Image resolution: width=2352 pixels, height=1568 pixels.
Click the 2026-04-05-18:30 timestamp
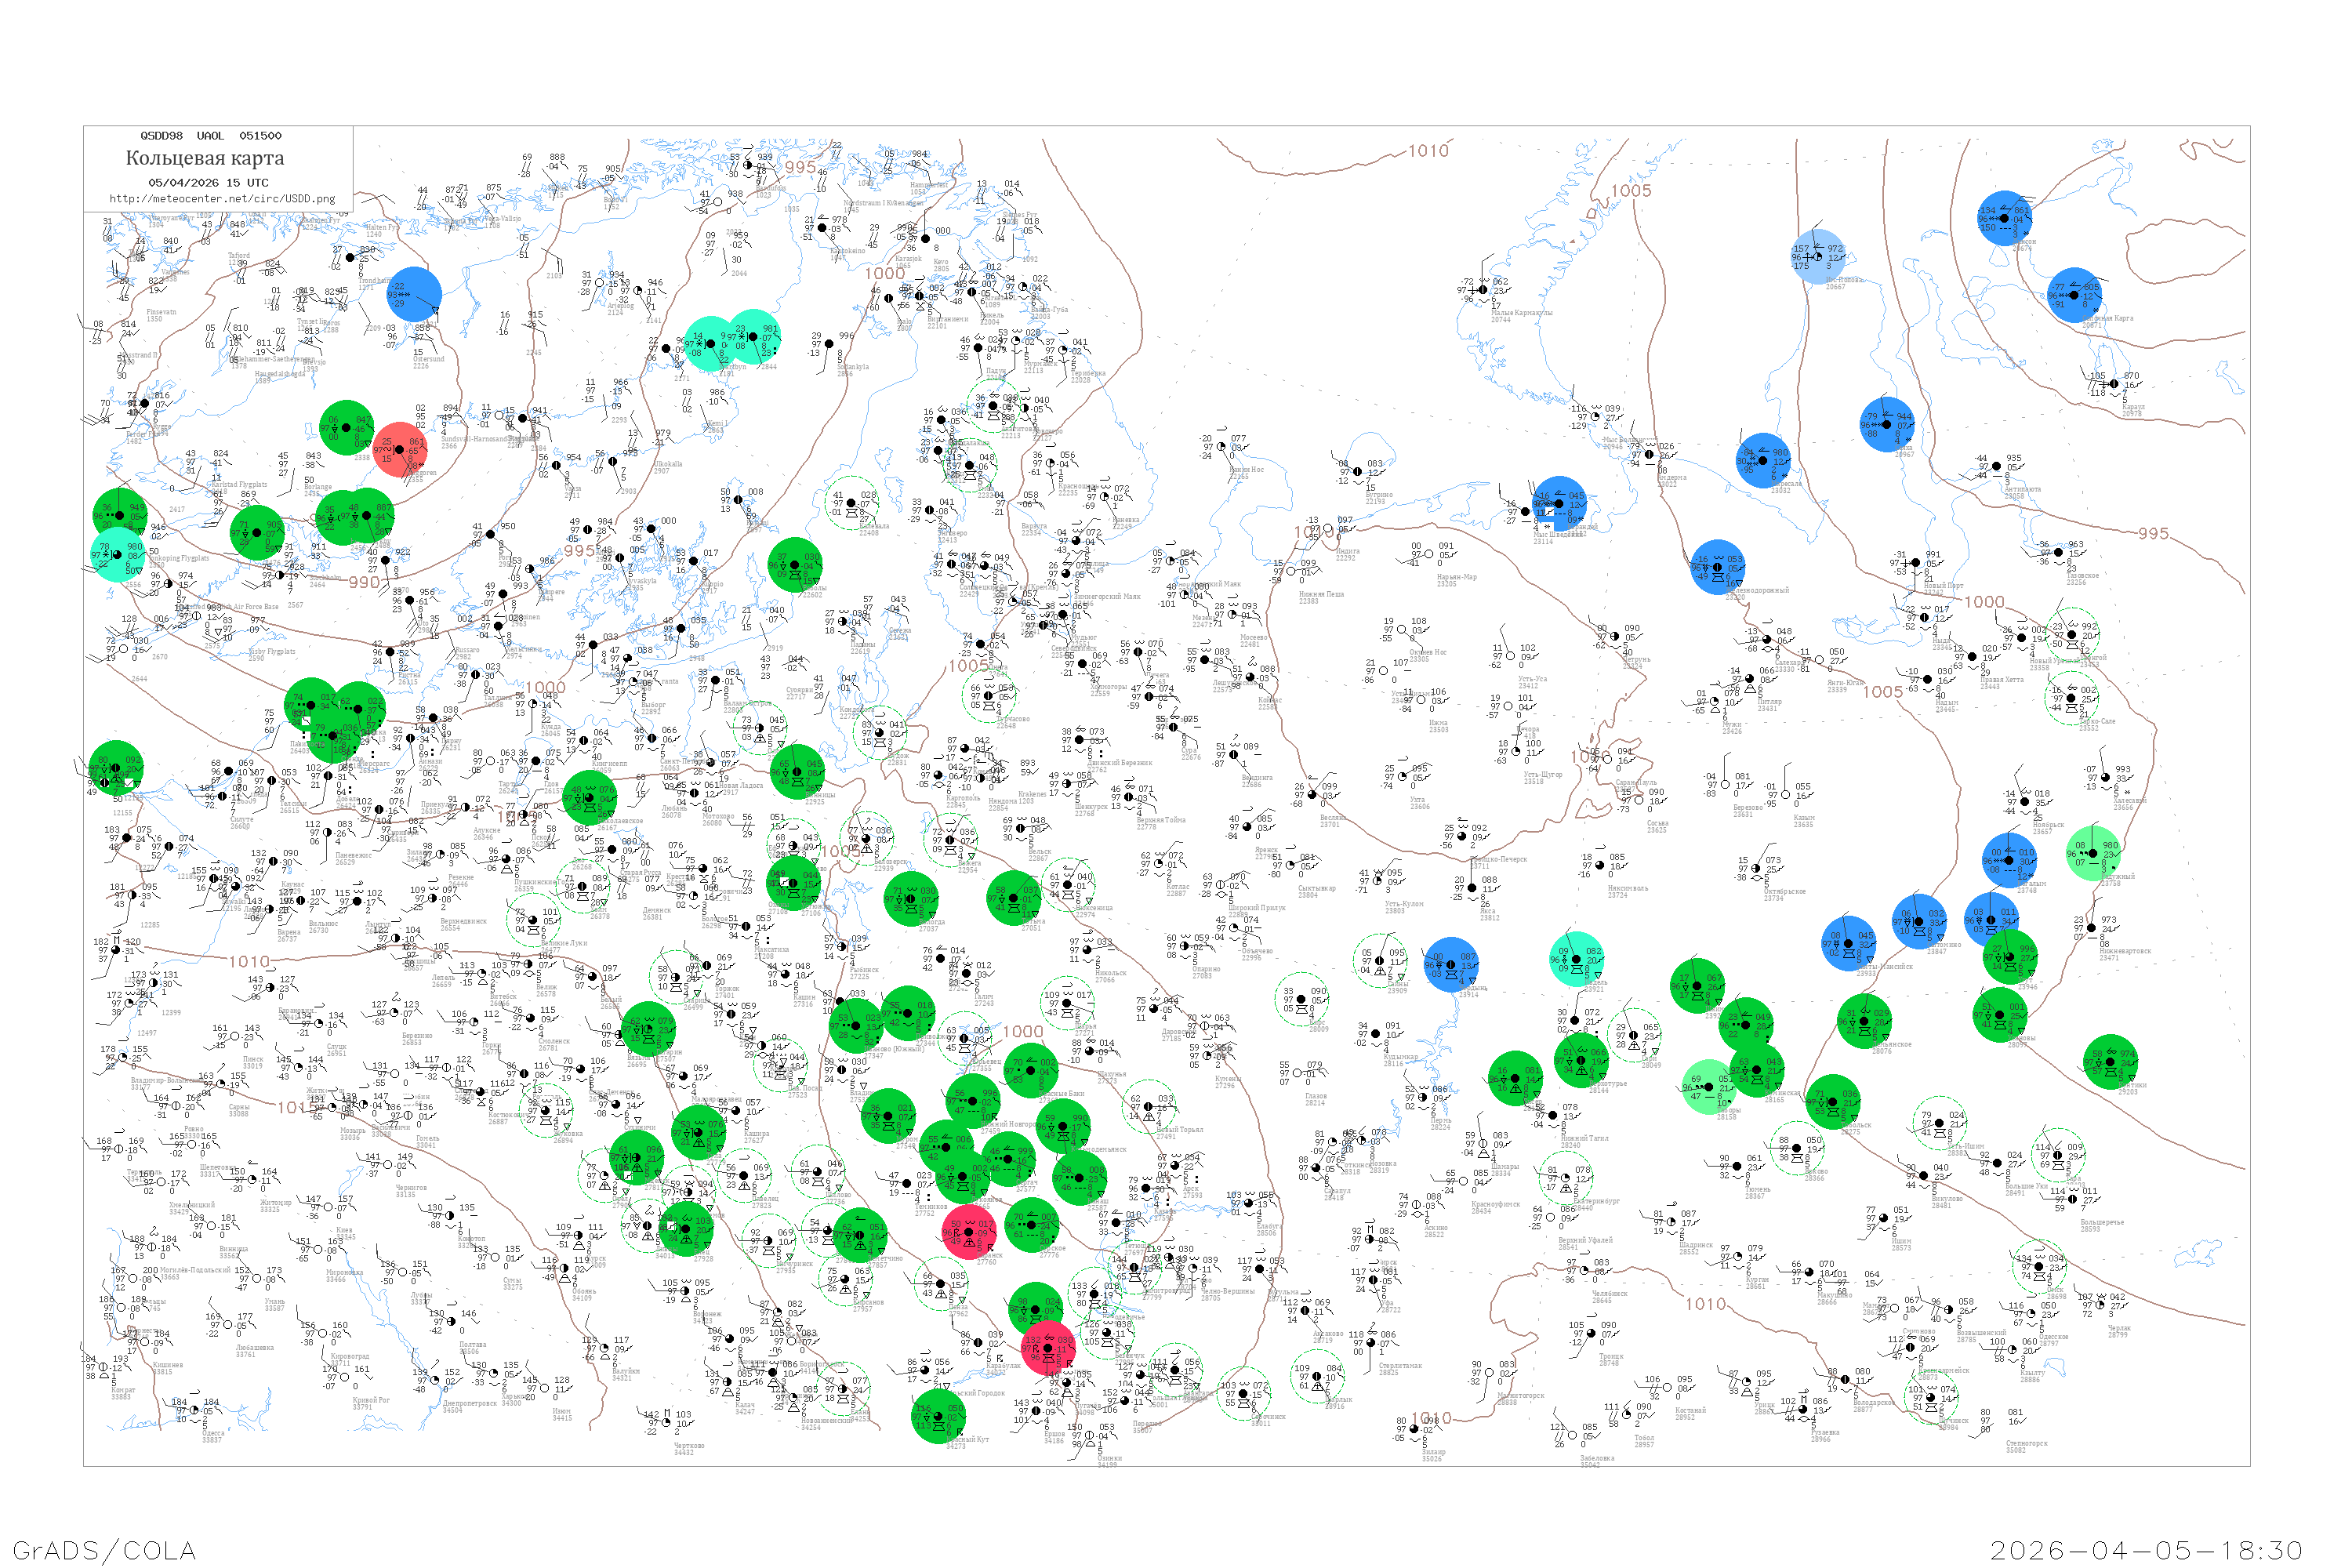coord(2146,1550)
